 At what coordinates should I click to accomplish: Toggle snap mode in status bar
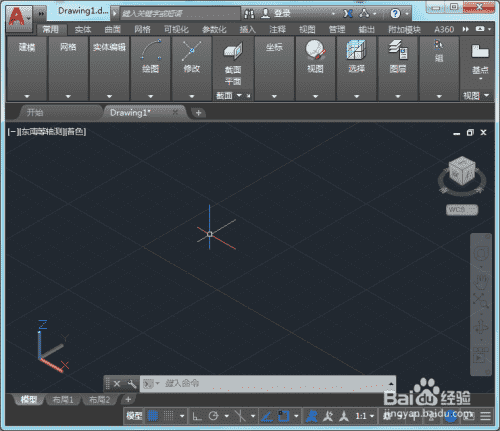tap(169, 416)
